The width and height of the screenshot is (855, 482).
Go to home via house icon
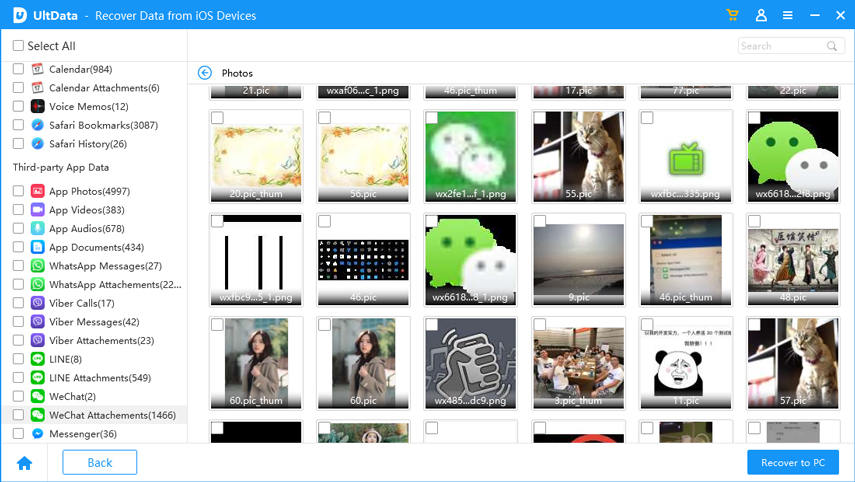coord(25,463)
